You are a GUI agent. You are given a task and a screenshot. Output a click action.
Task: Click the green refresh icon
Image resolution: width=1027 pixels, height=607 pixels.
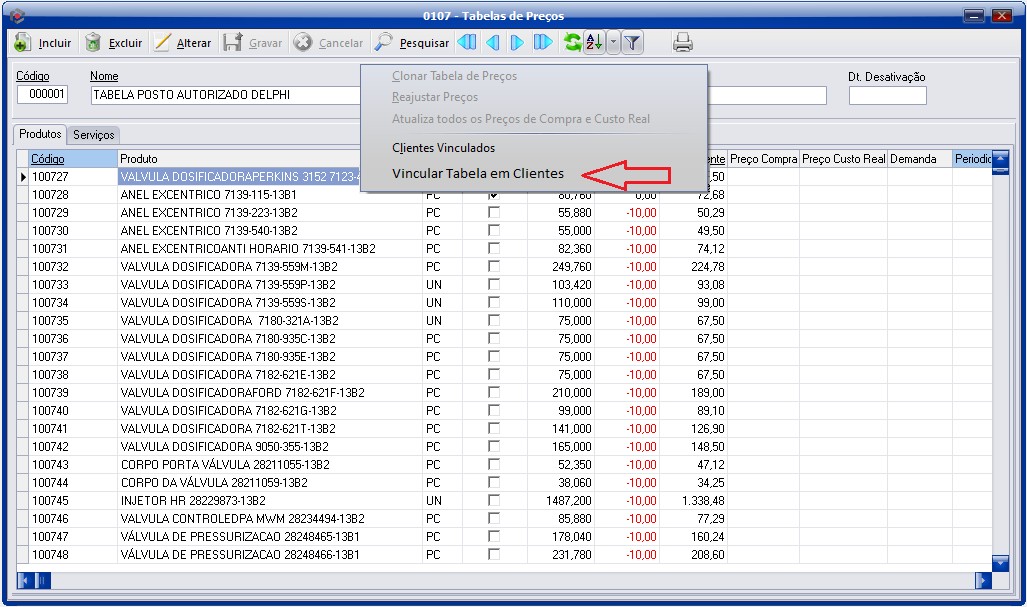[x=572, y=43]
